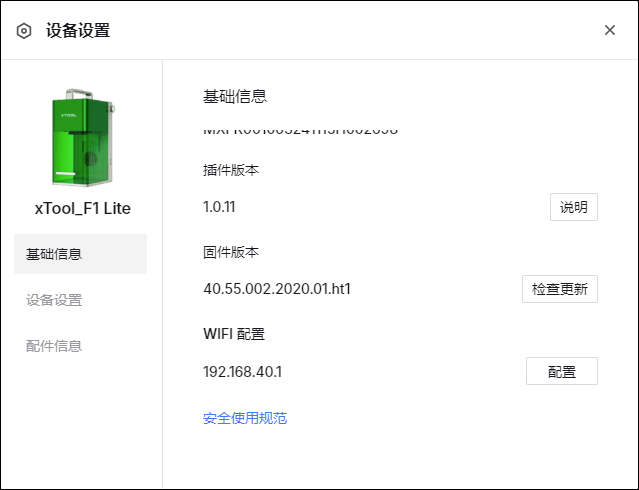The width and height of the screenshot is (639, 490).
Task: Click the settings gear icon beside 设备设置 title
Action: [24, 31]
